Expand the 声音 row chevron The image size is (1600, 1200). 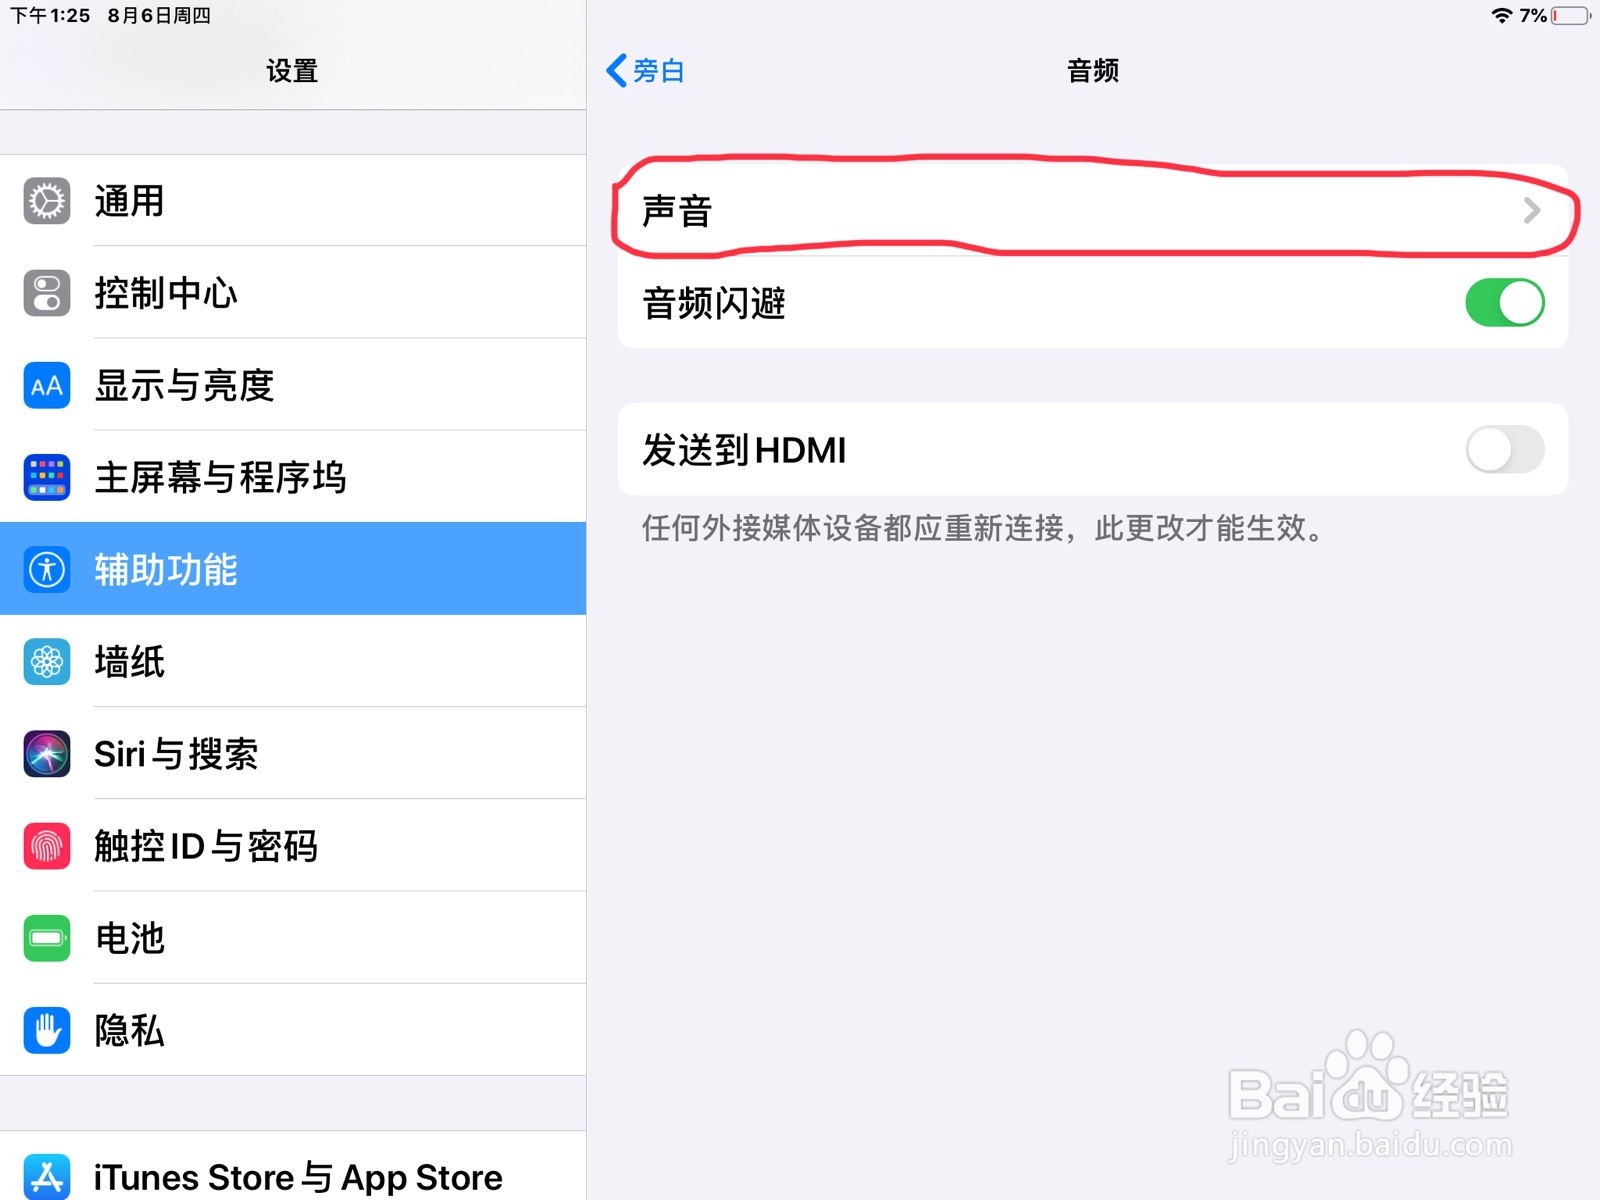[x=1532, y=211]
